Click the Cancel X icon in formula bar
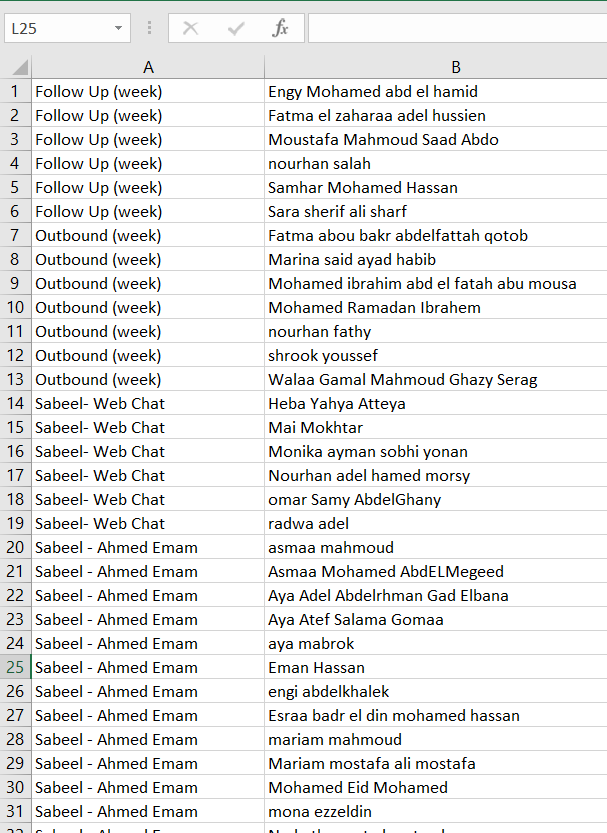 click(x=190, y=28)
